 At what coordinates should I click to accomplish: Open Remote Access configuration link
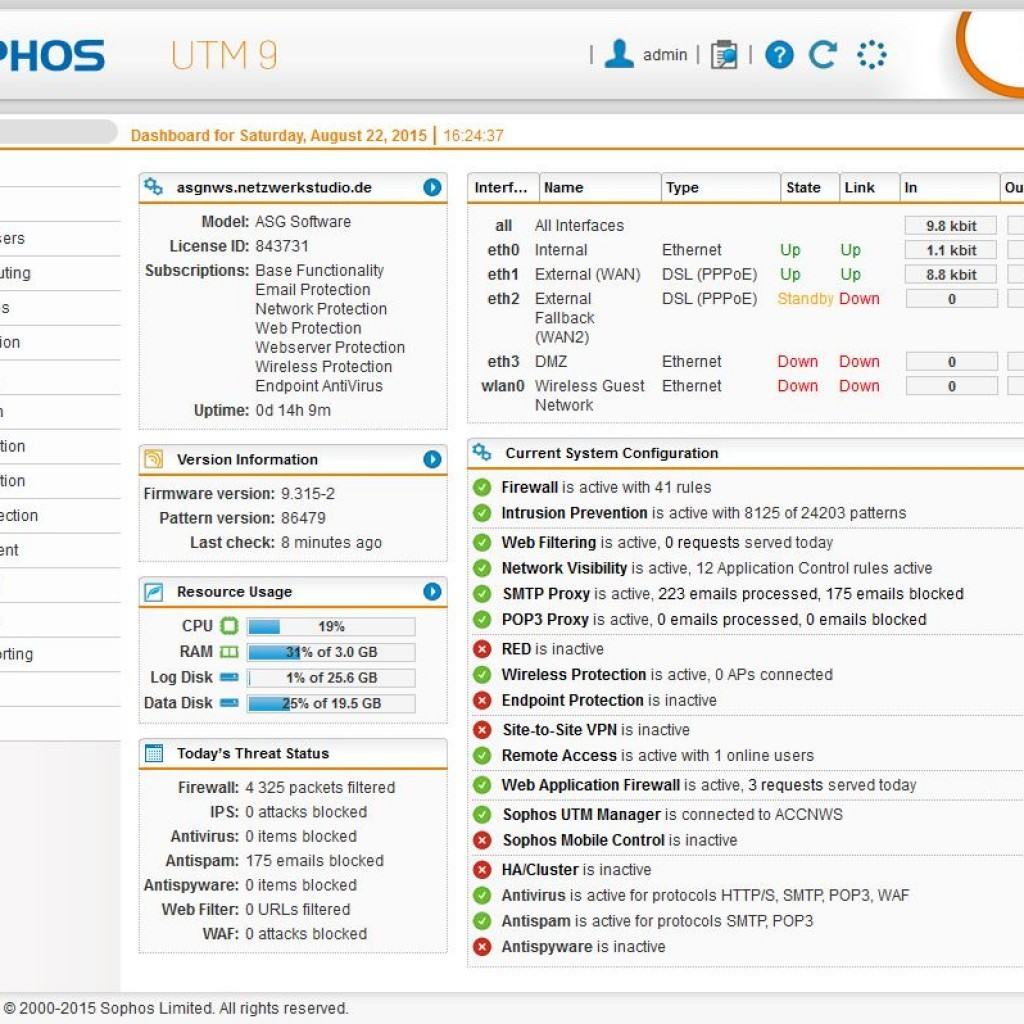tap(559, 756)
